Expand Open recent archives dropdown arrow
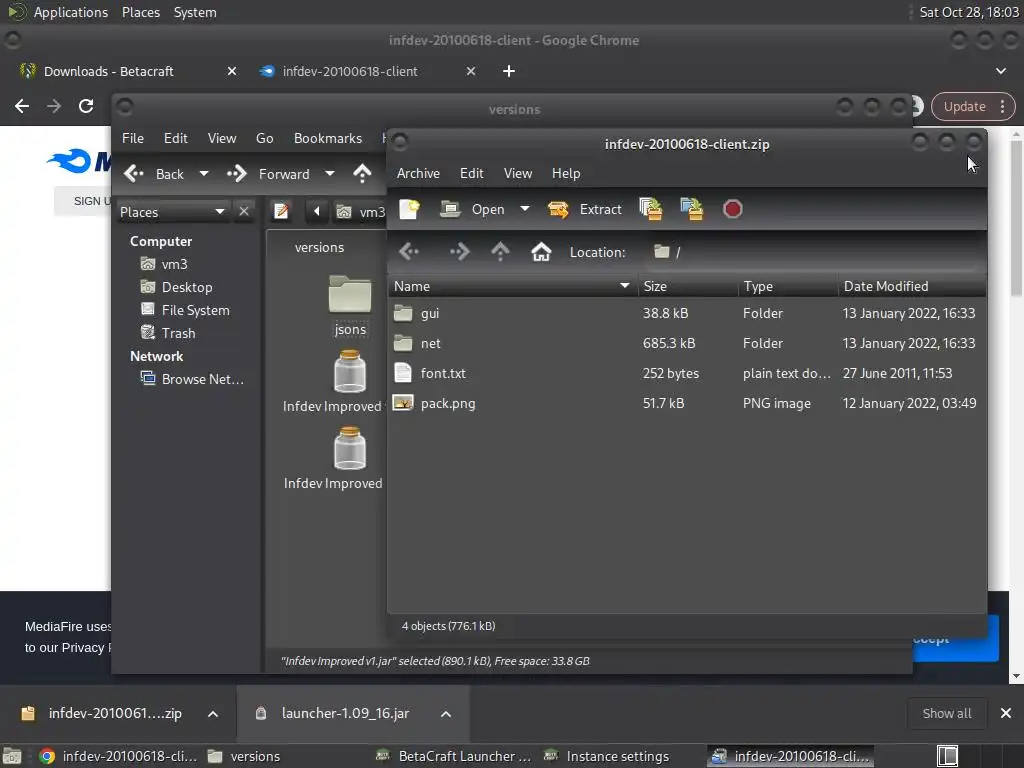This screenshot has width=1024, height=768. tap(524, 209)
